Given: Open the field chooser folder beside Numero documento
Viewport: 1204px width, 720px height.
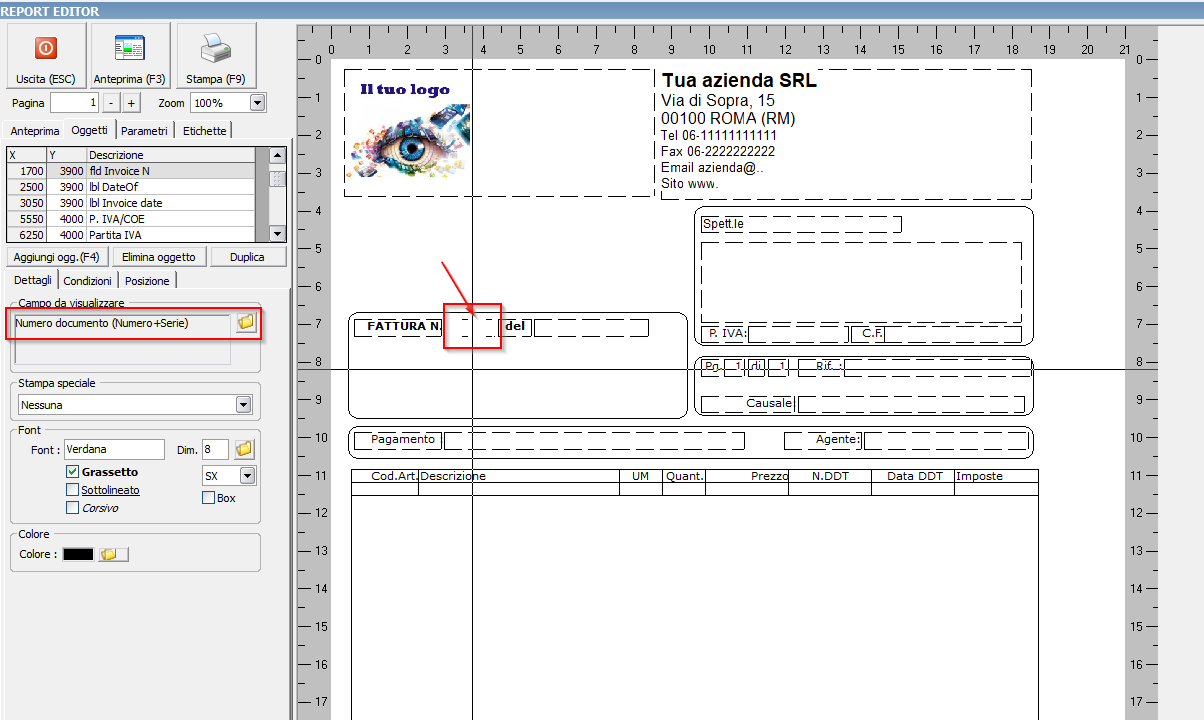Looking at the screenshot, I should [245, 323].
